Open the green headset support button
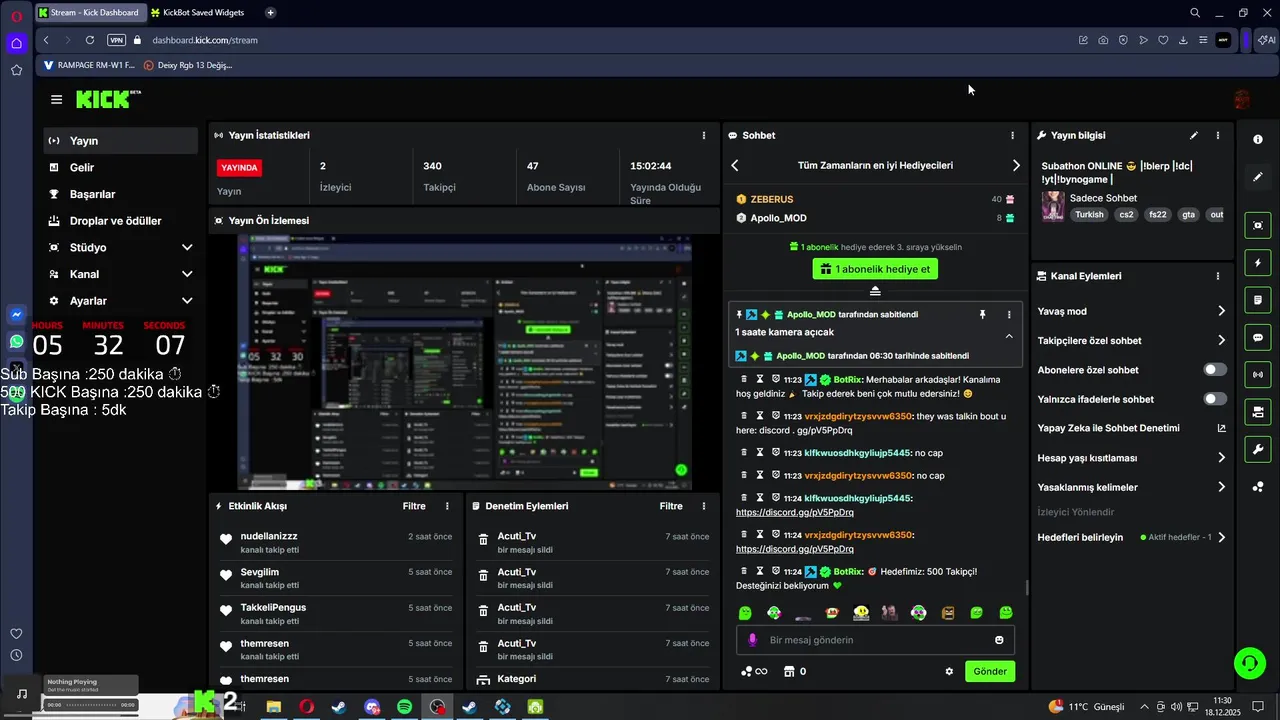Viewport: 1280px width, 720px height. (x=1248, y=662)
